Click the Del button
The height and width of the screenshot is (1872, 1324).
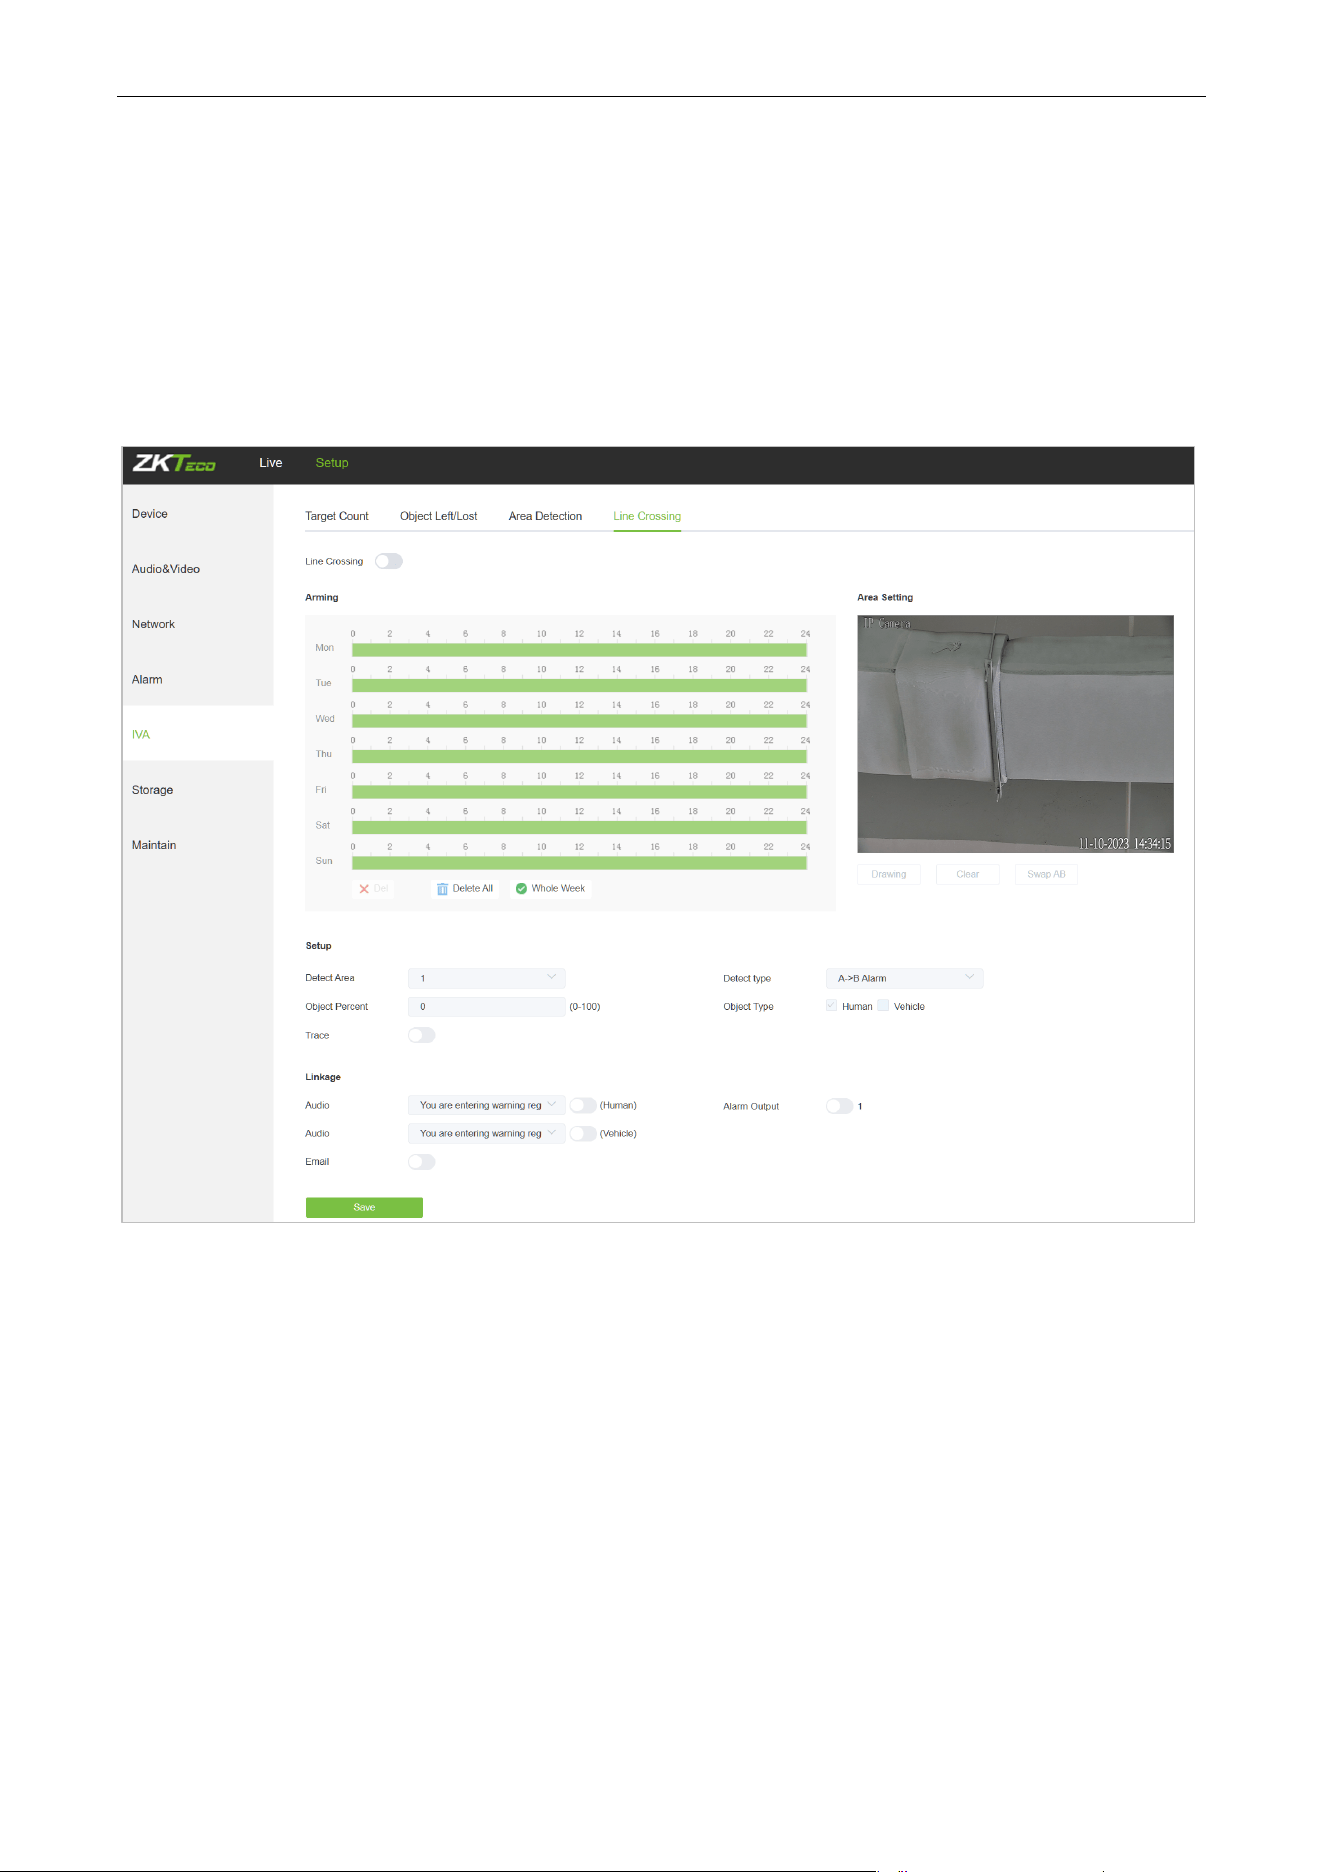coord(374,889)
